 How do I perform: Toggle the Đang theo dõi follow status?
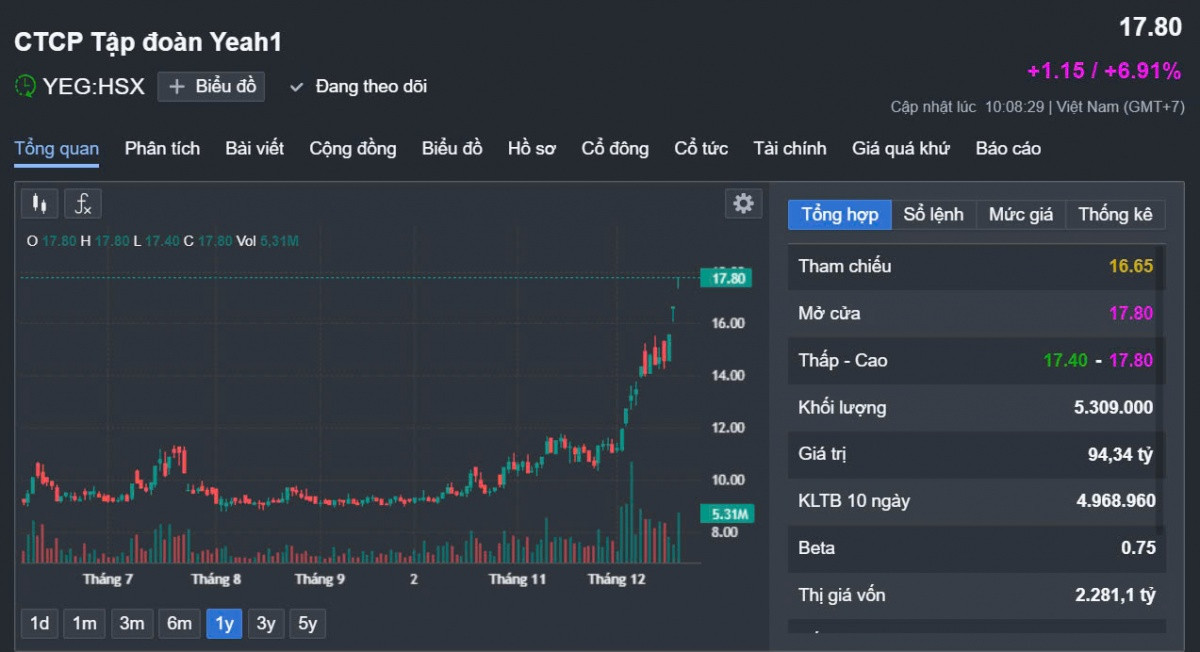(x=359, y=87)
